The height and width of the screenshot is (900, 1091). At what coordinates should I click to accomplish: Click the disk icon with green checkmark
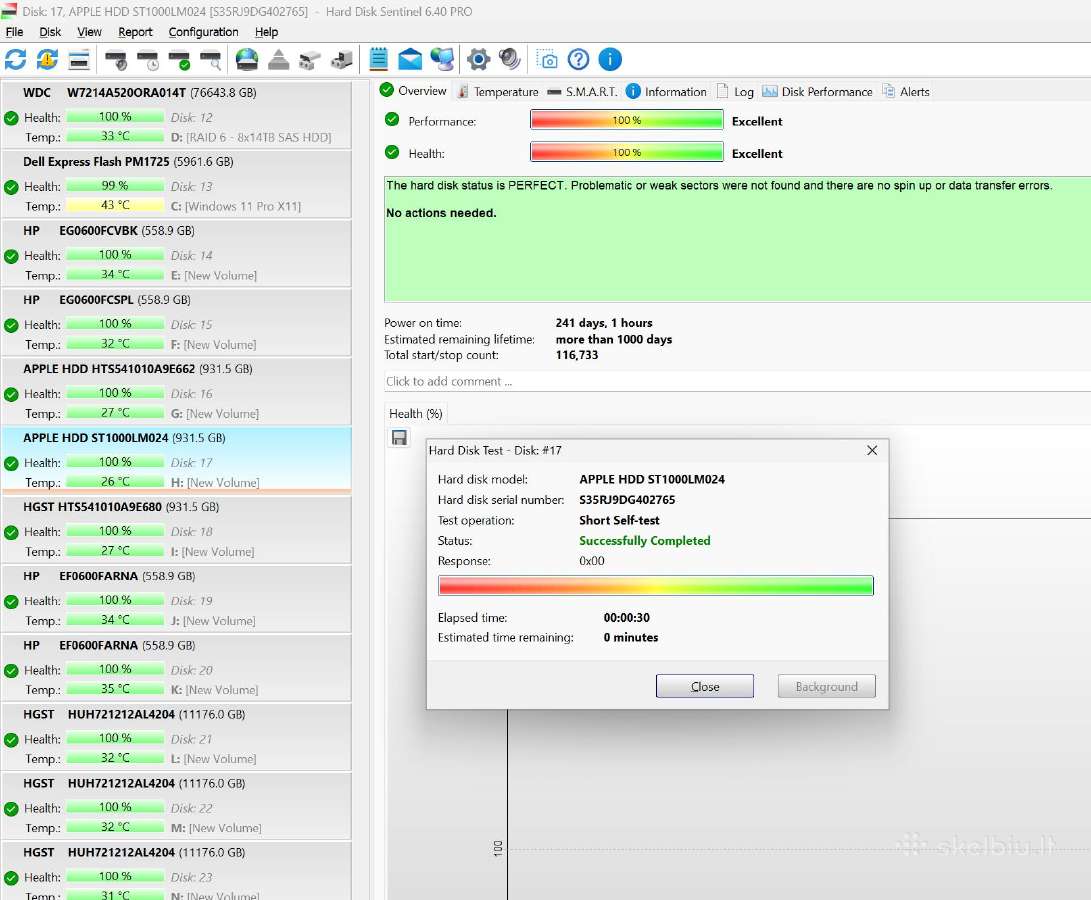(x=180, y=61)
